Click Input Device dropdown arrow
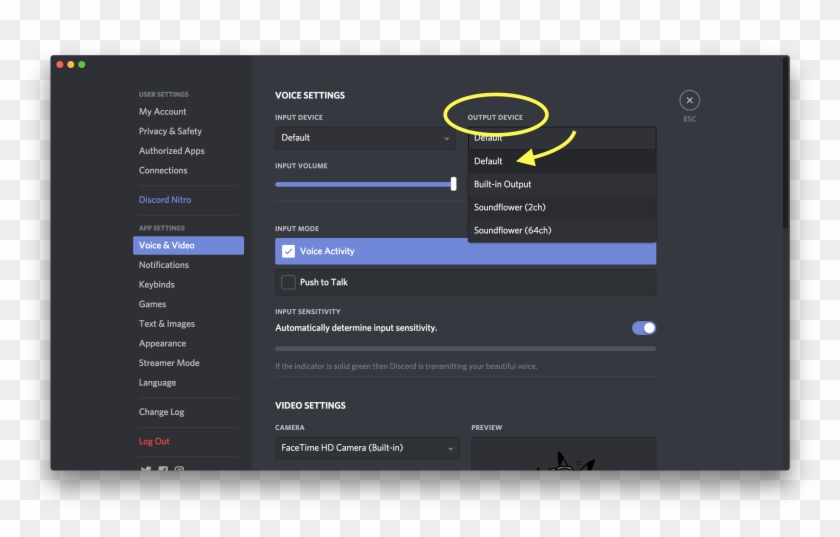This screenshot has width=840, height=537. [x=446, y=139]
